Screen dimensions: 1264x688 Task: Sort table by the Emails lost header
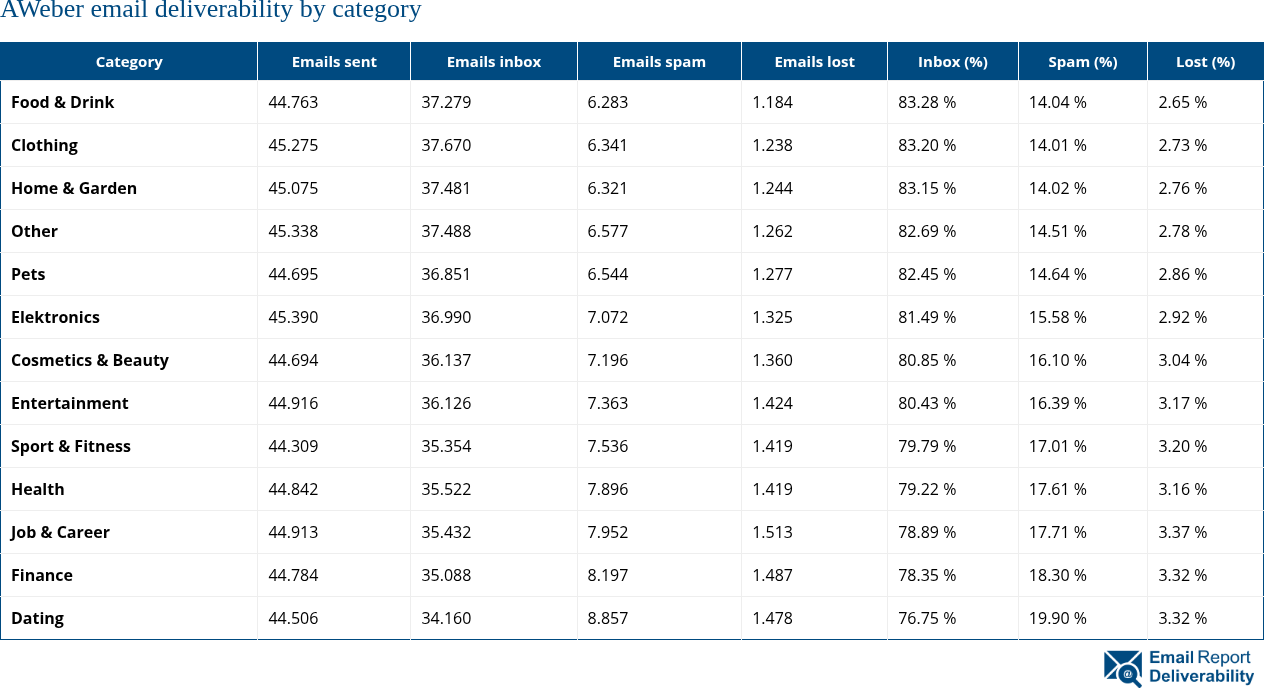814,61
